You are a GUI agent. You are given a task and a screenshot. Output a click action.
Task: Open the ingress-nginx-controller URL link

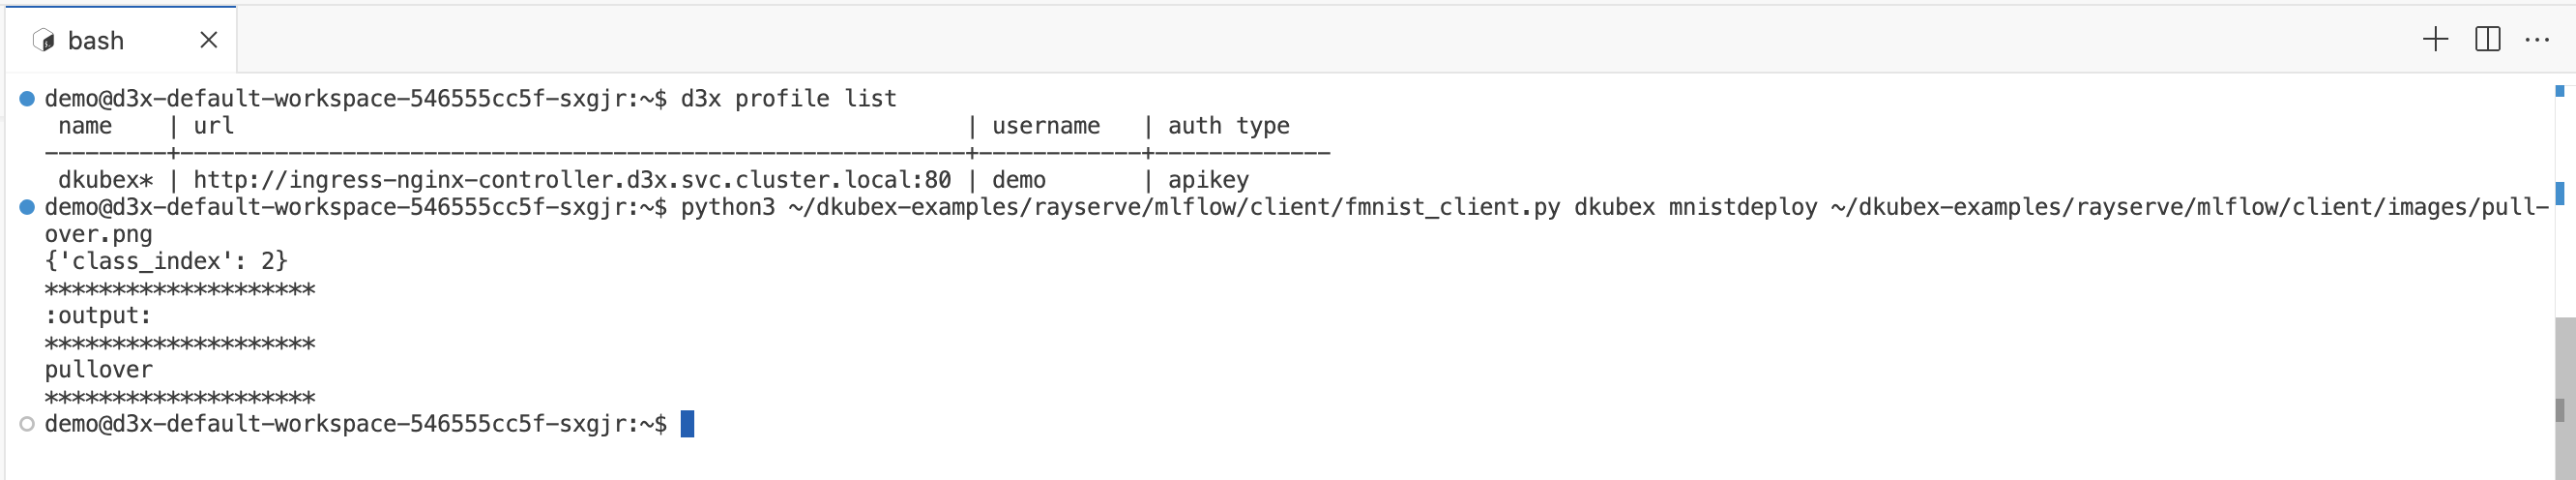tap(572, 180)
